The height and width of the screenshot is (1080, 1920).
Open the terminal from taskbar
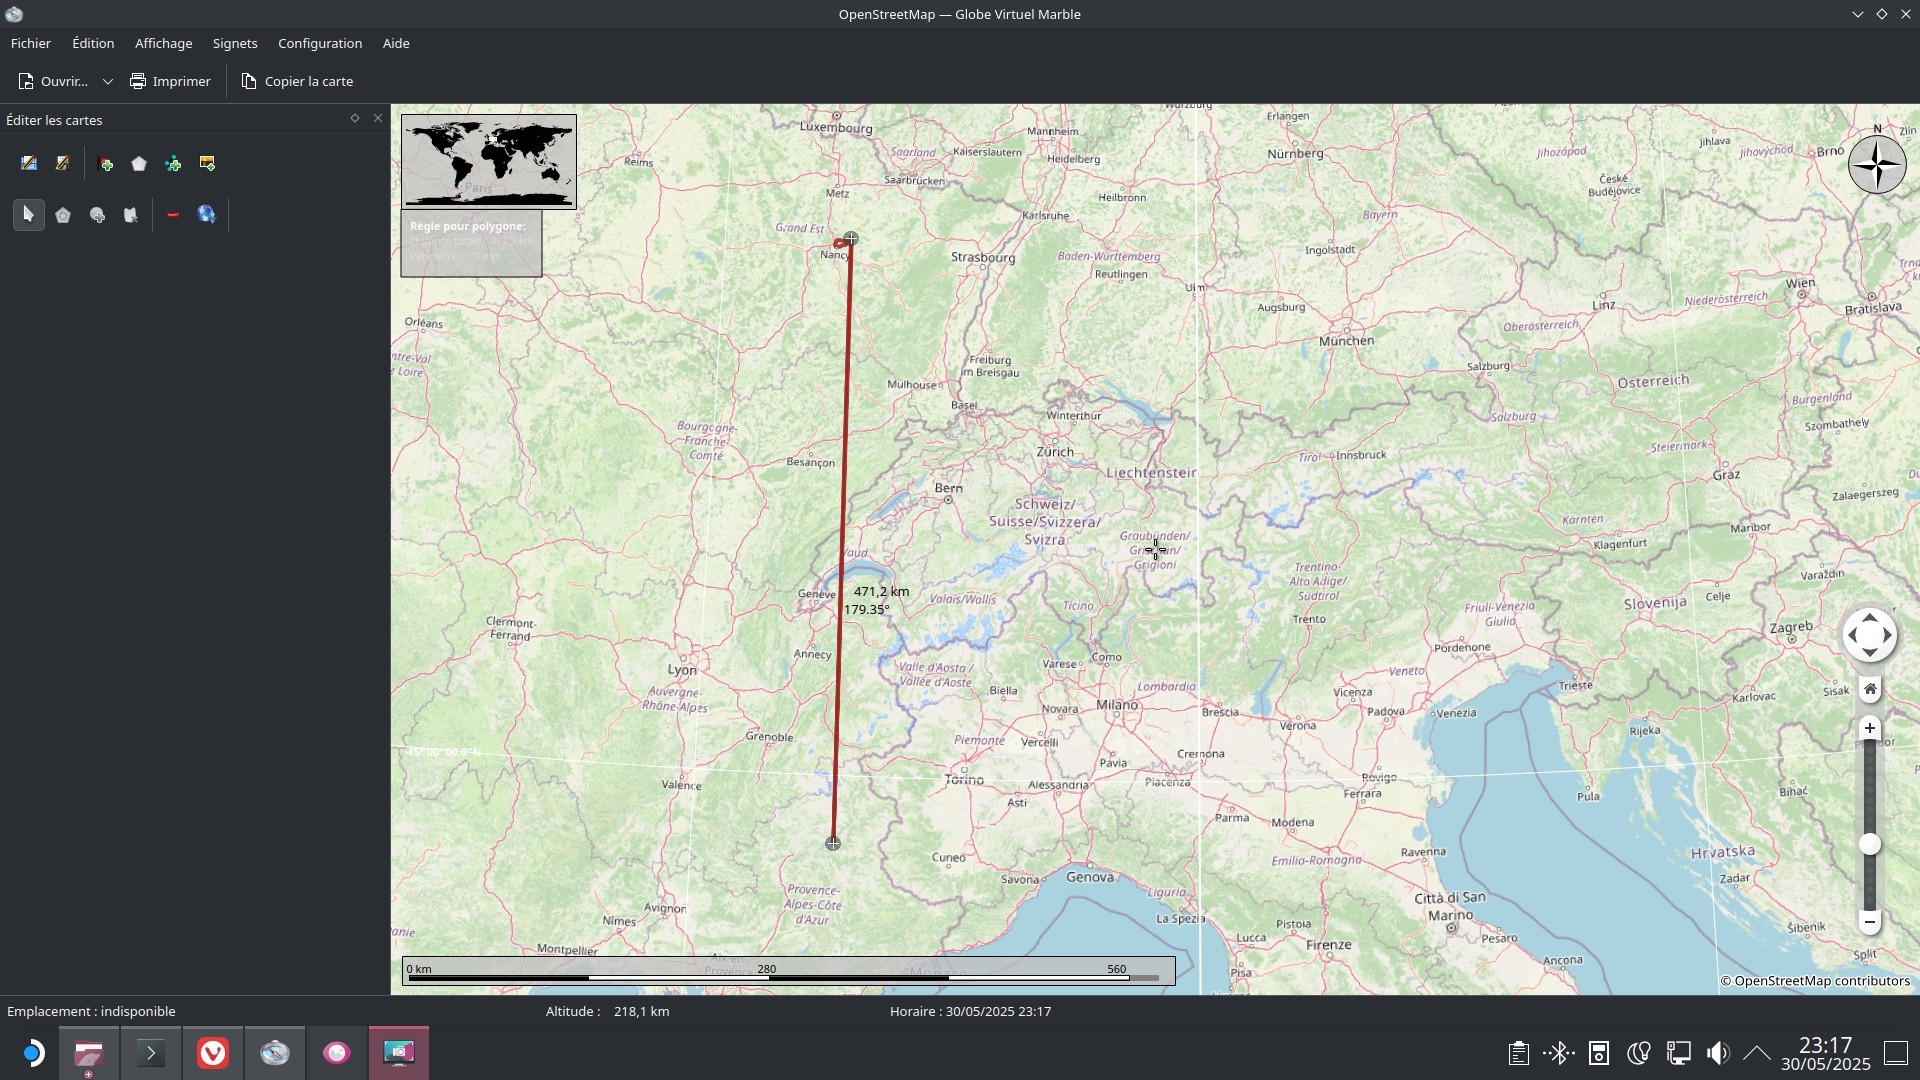151,1053
